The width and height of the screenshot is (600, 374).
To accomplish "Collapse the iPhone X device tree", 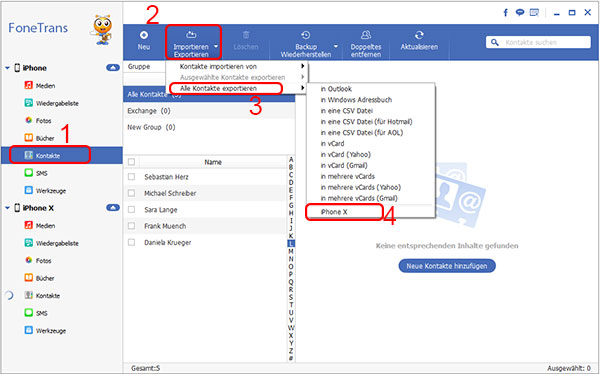I will click(7, 208).
